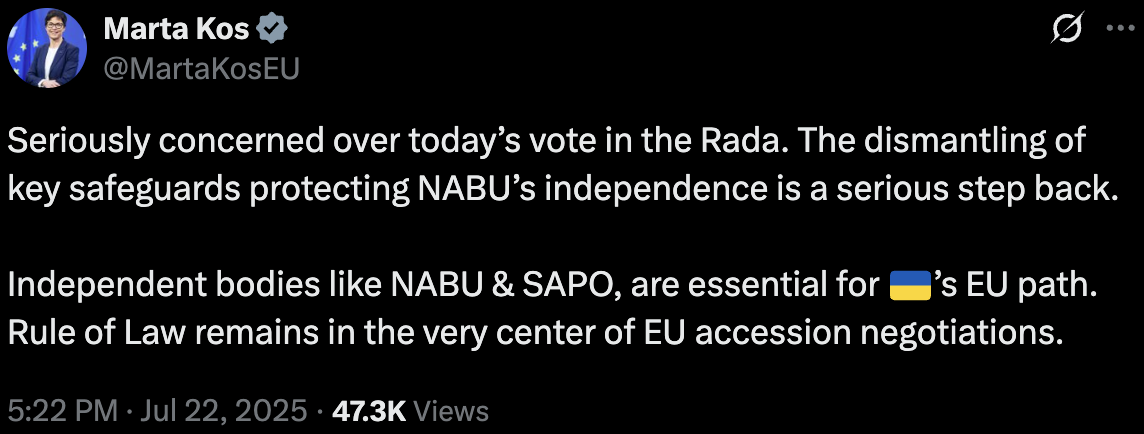Click the Marta Kos display name
The height and width of the screenshot is (434, 1144).
click(x=177, y=30)
